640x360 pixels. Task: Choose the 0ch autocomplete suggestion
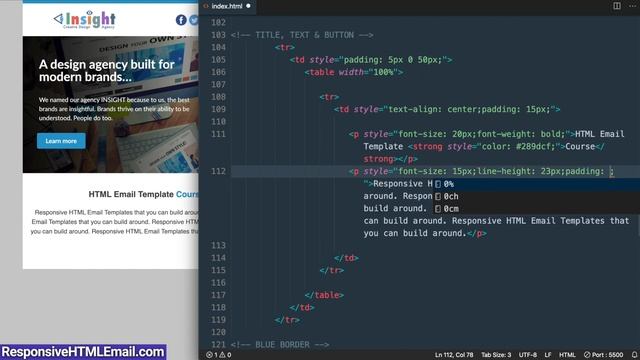tap(536, 196)
